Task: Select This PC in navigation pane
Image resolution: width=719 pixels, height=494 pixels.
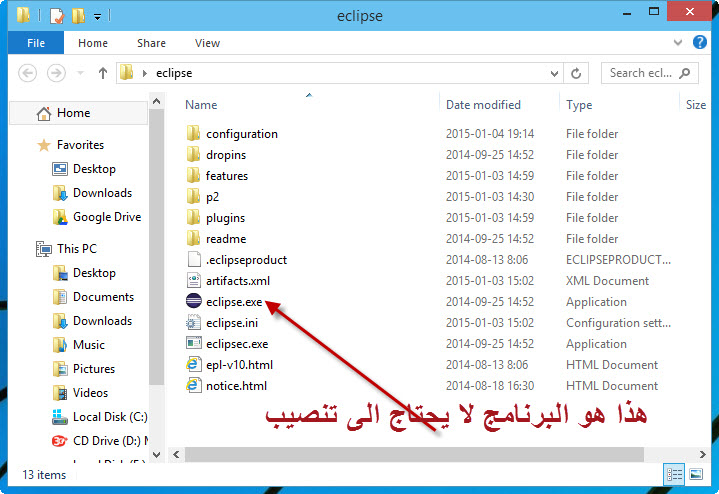Action: pyautogui.click(x=67, y=249)
